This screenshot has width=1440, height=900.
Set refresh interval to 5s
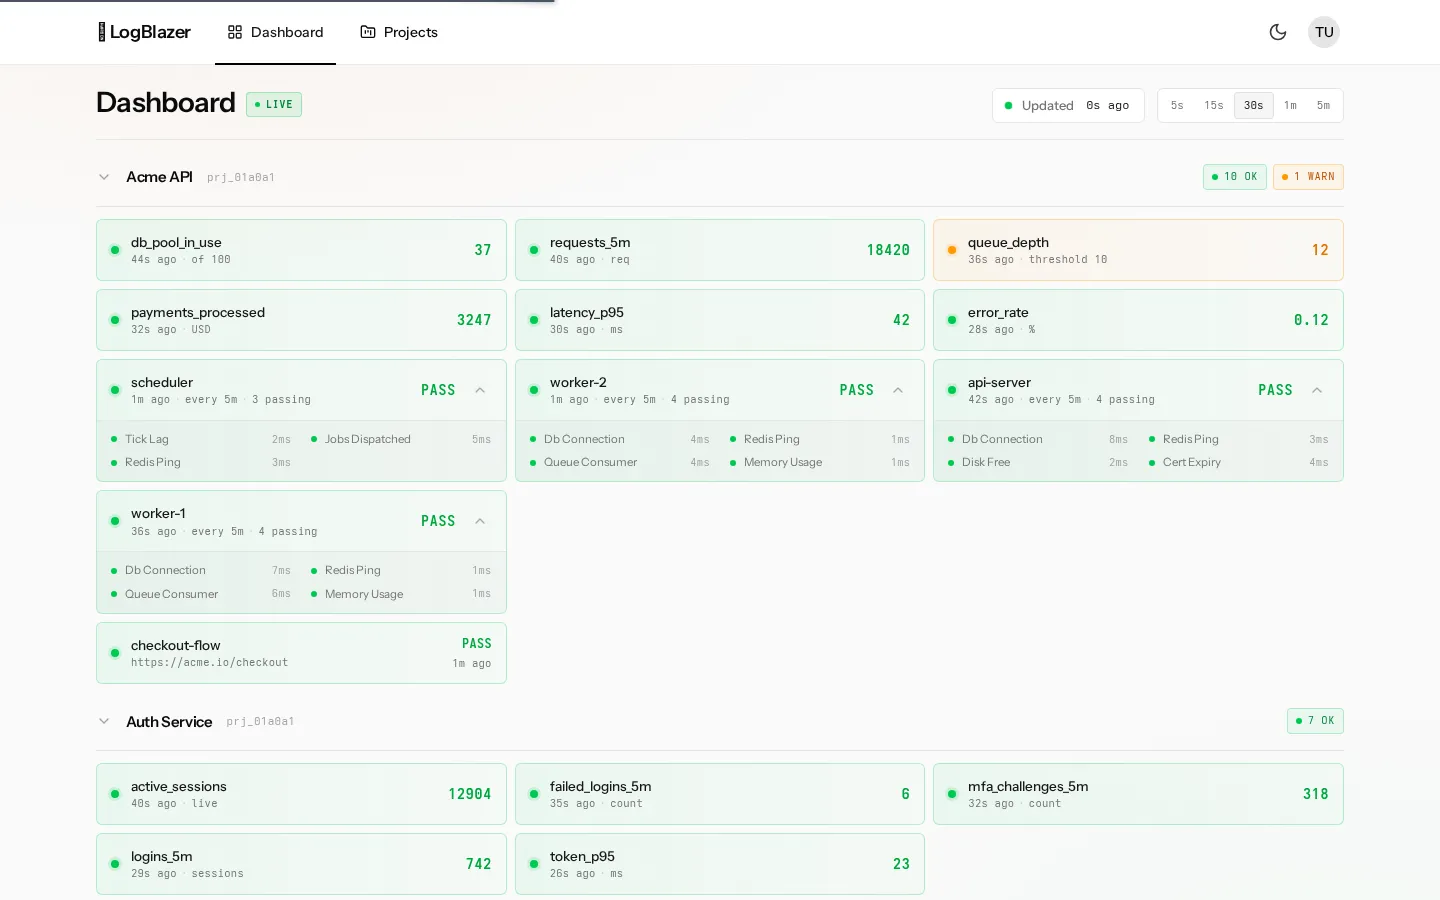click(x=1177, y=105)
